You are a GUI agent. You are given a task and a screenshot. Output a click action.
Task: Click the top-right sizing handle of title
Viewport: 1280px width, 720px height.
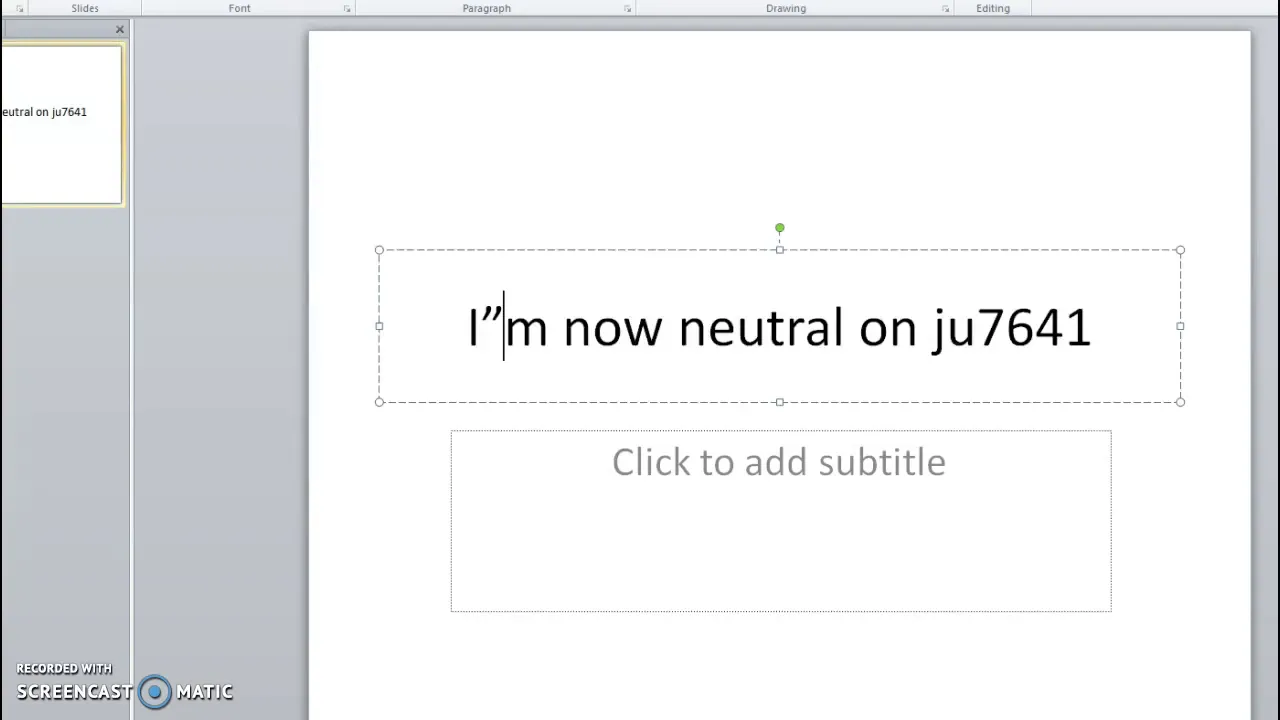tap(1180, 250)
